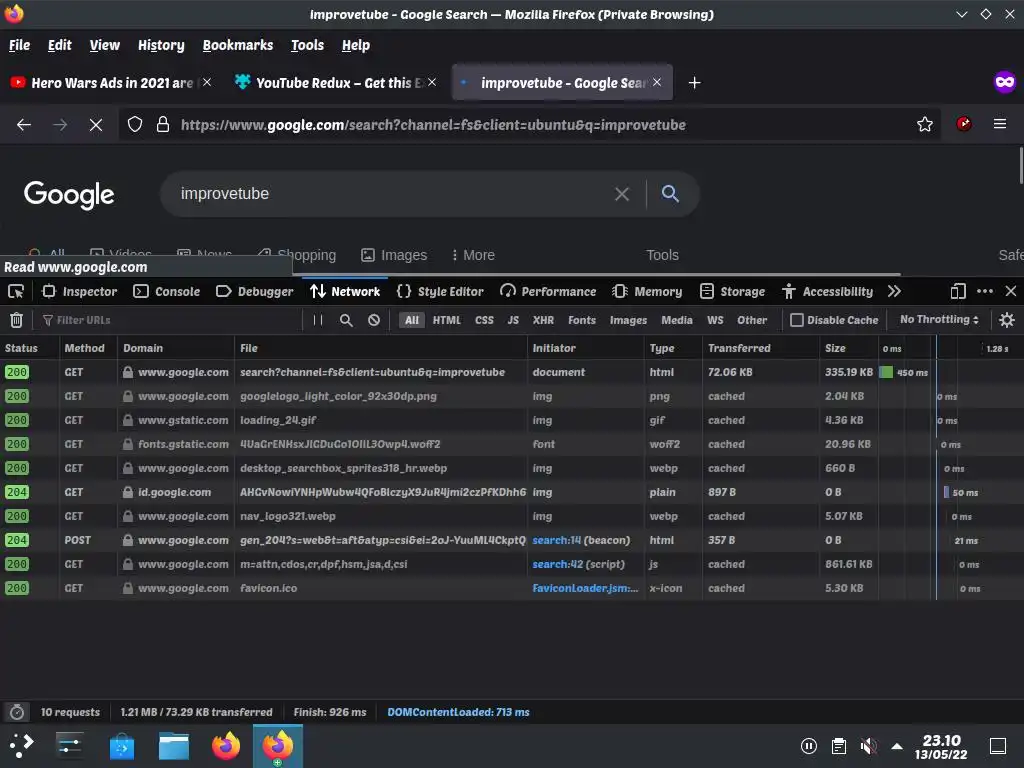The height and width of the screenshot is (768, 1024).
Task: Open devtools customize ellipsis menu
Action: click(x=985, y=291)
